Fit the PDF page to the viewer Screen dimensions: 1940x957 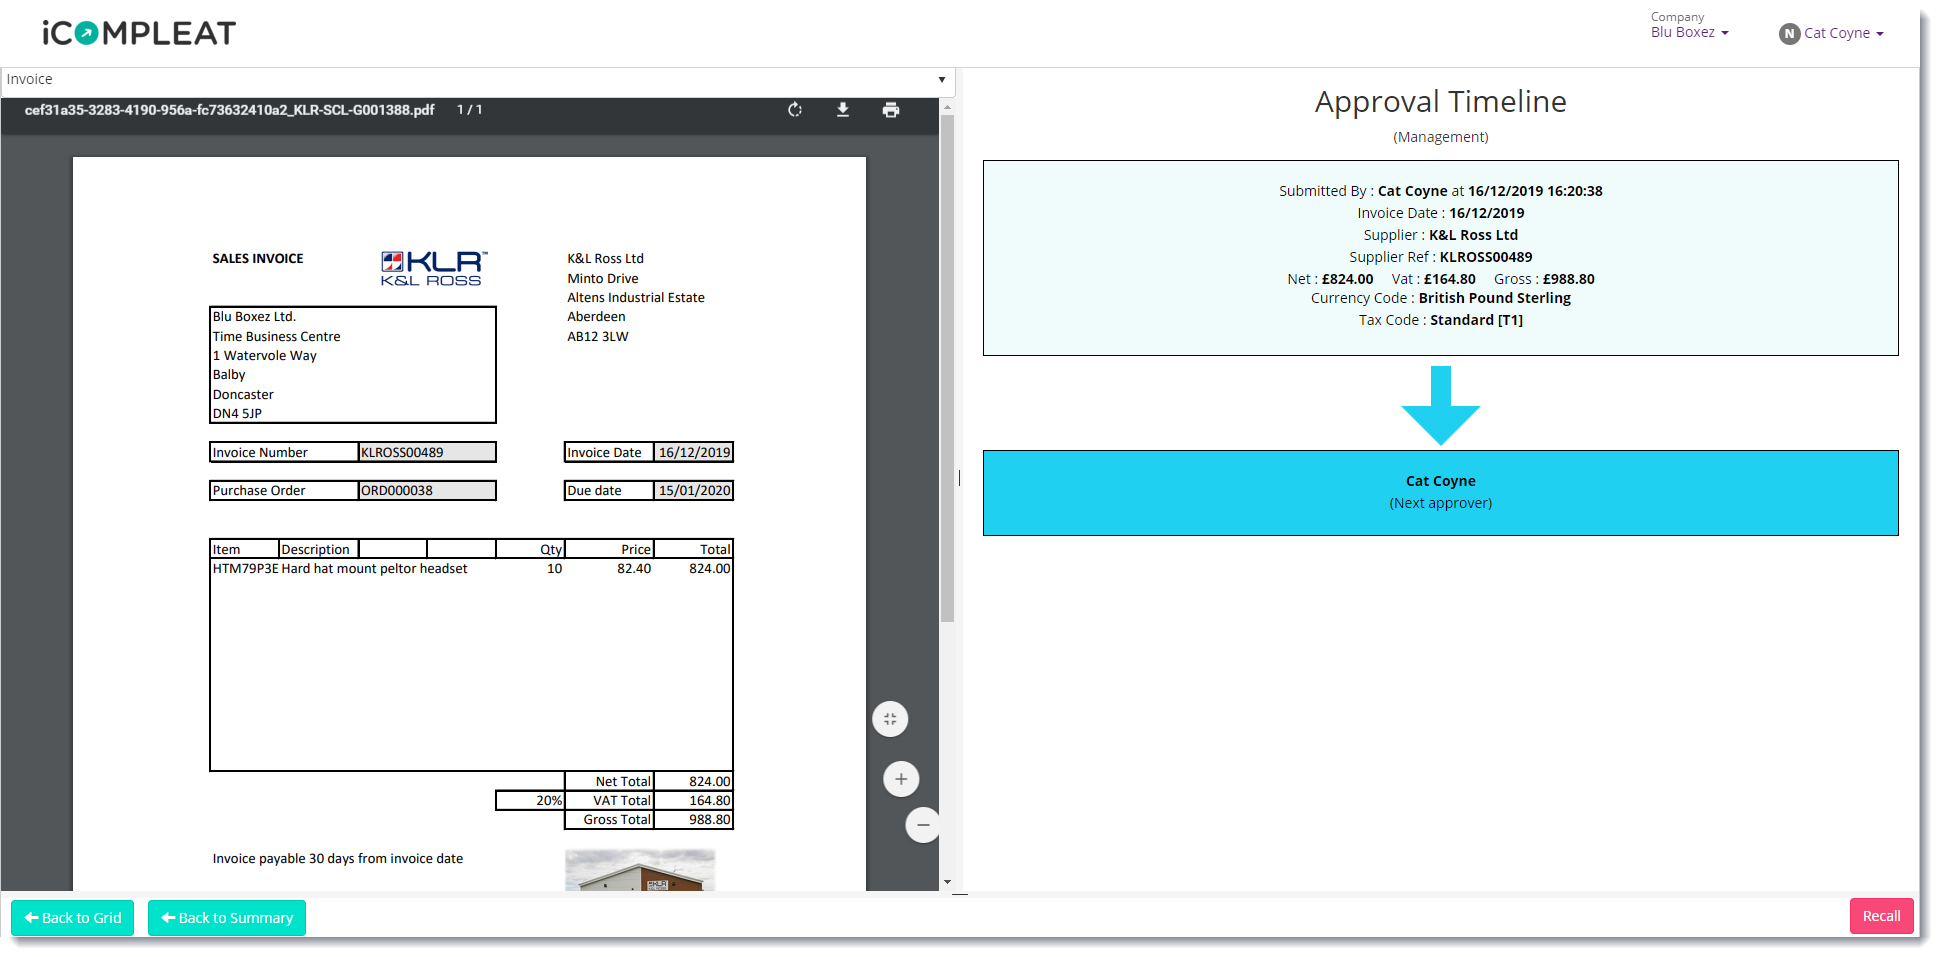click(x=890, y=719)
